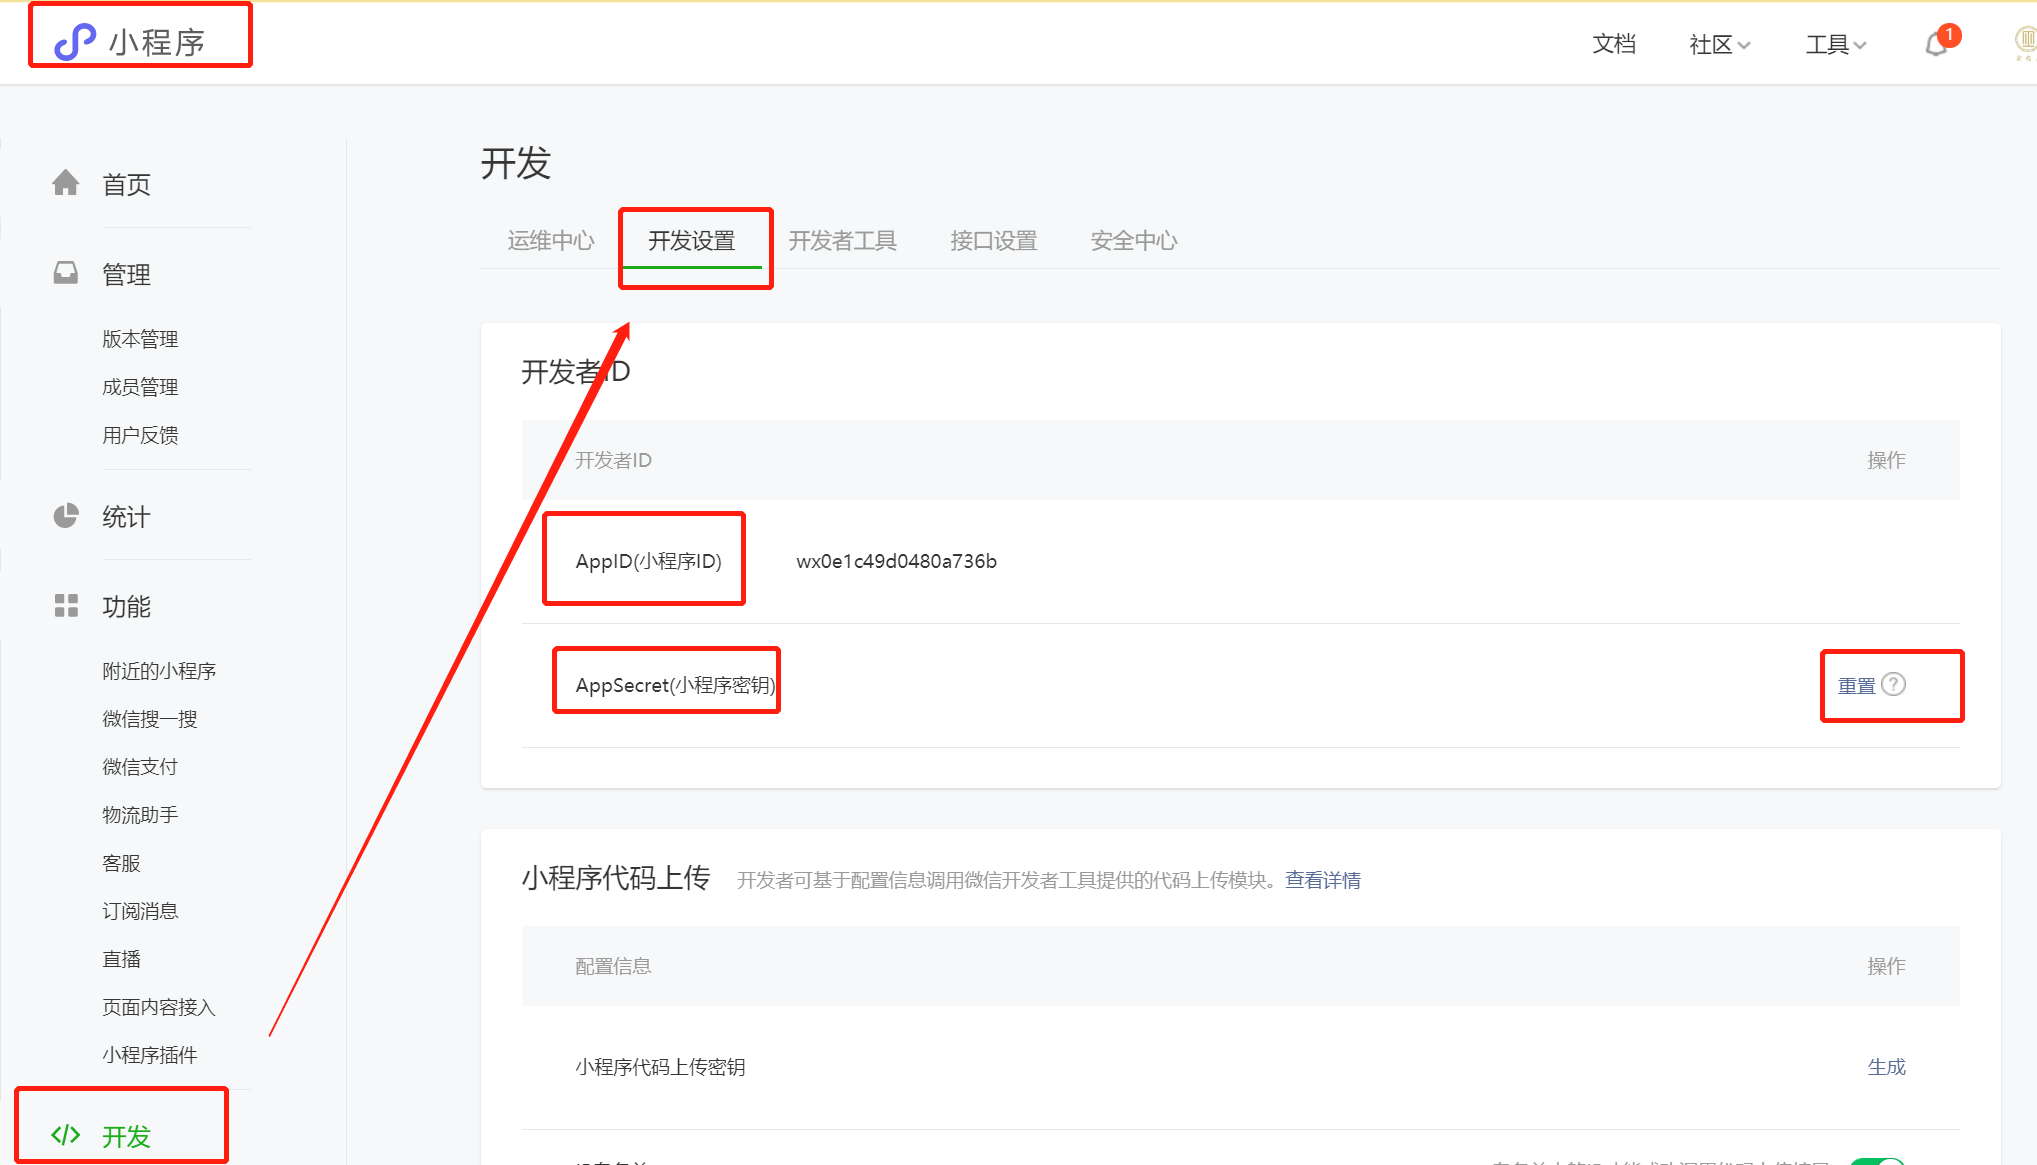The image size is (2037, 1165).
Task: Open 成员管理 in the sidebar
Action: (x=140, y=387)
